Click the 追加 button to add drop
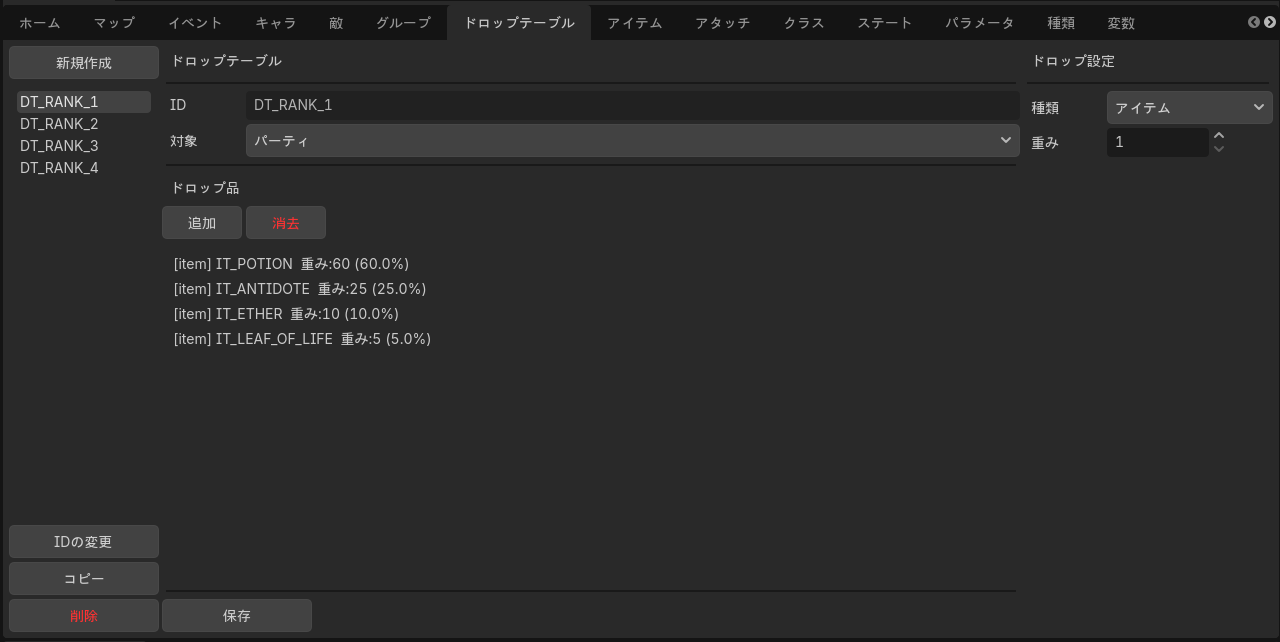 [x=202, y=223]
